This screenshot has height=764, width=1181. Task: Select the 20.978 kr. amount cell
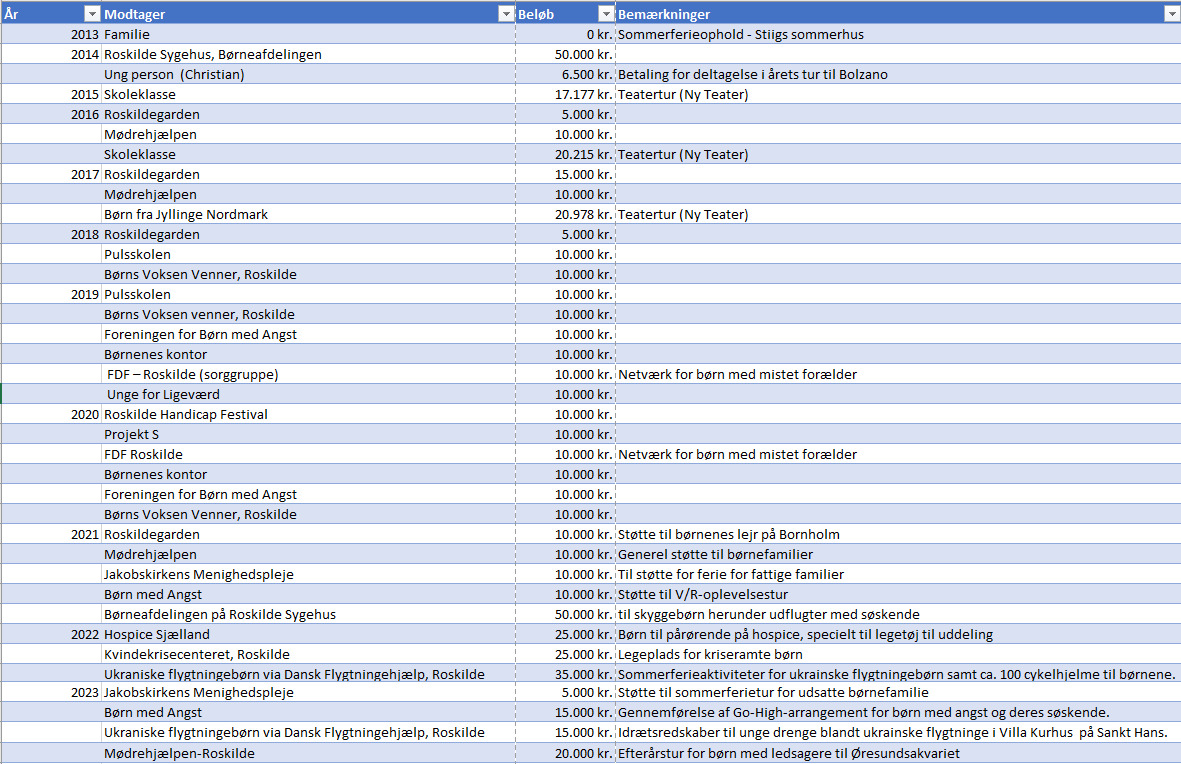[565, 214]
